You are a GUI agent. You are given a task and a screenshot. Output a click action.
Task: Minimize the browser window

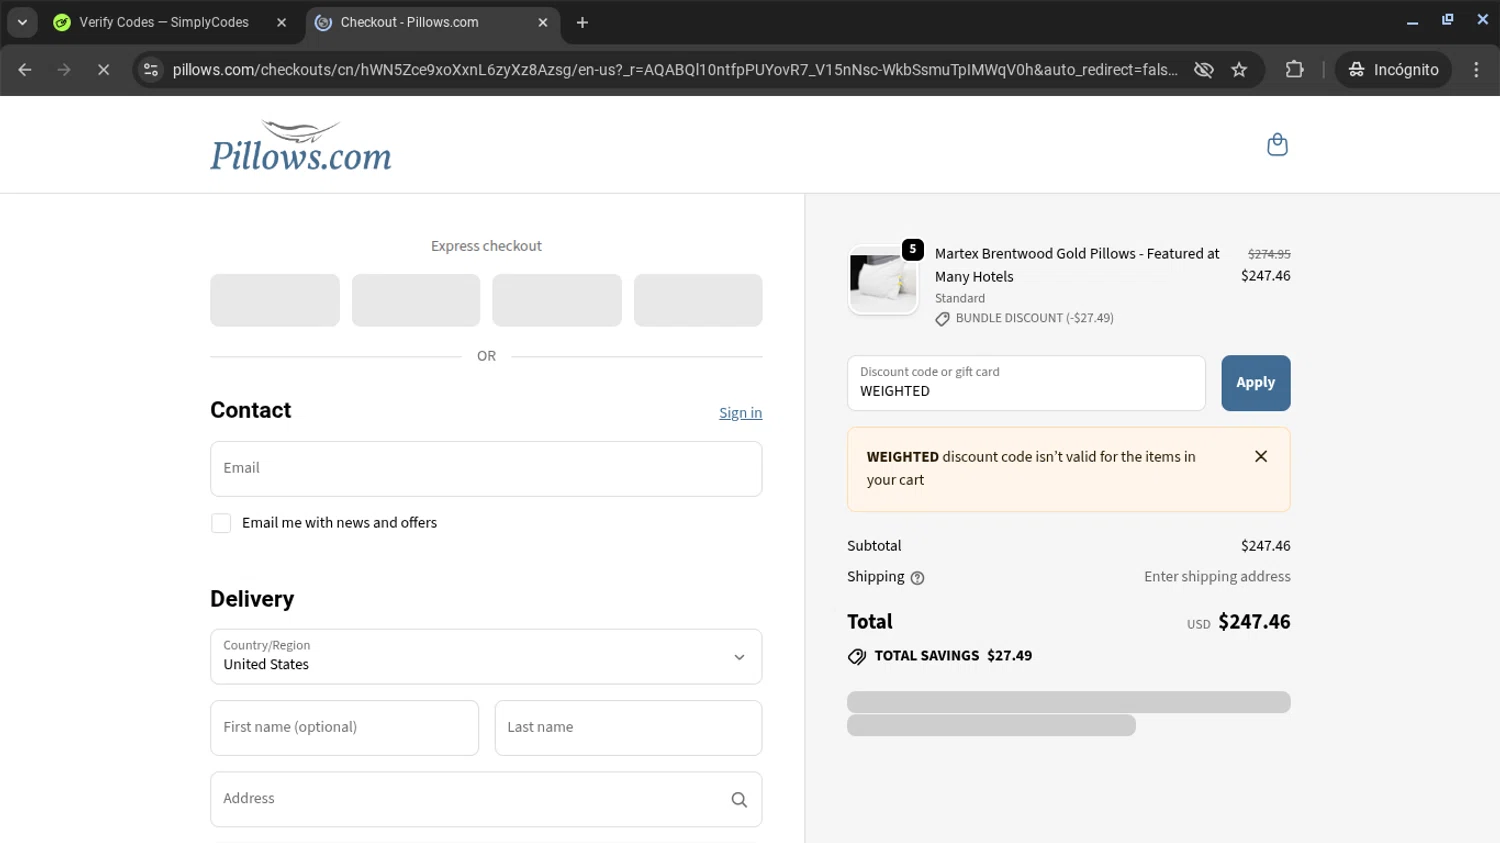(1412, 20)
